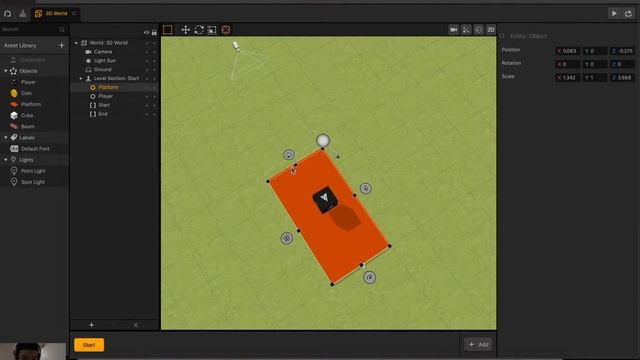Click the asset Search field

(29, 29)
